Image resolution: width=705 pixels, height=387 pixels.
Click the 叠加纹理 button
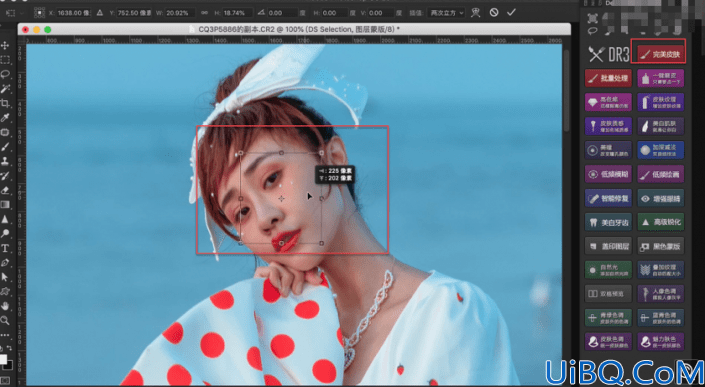tap(660, 270)
